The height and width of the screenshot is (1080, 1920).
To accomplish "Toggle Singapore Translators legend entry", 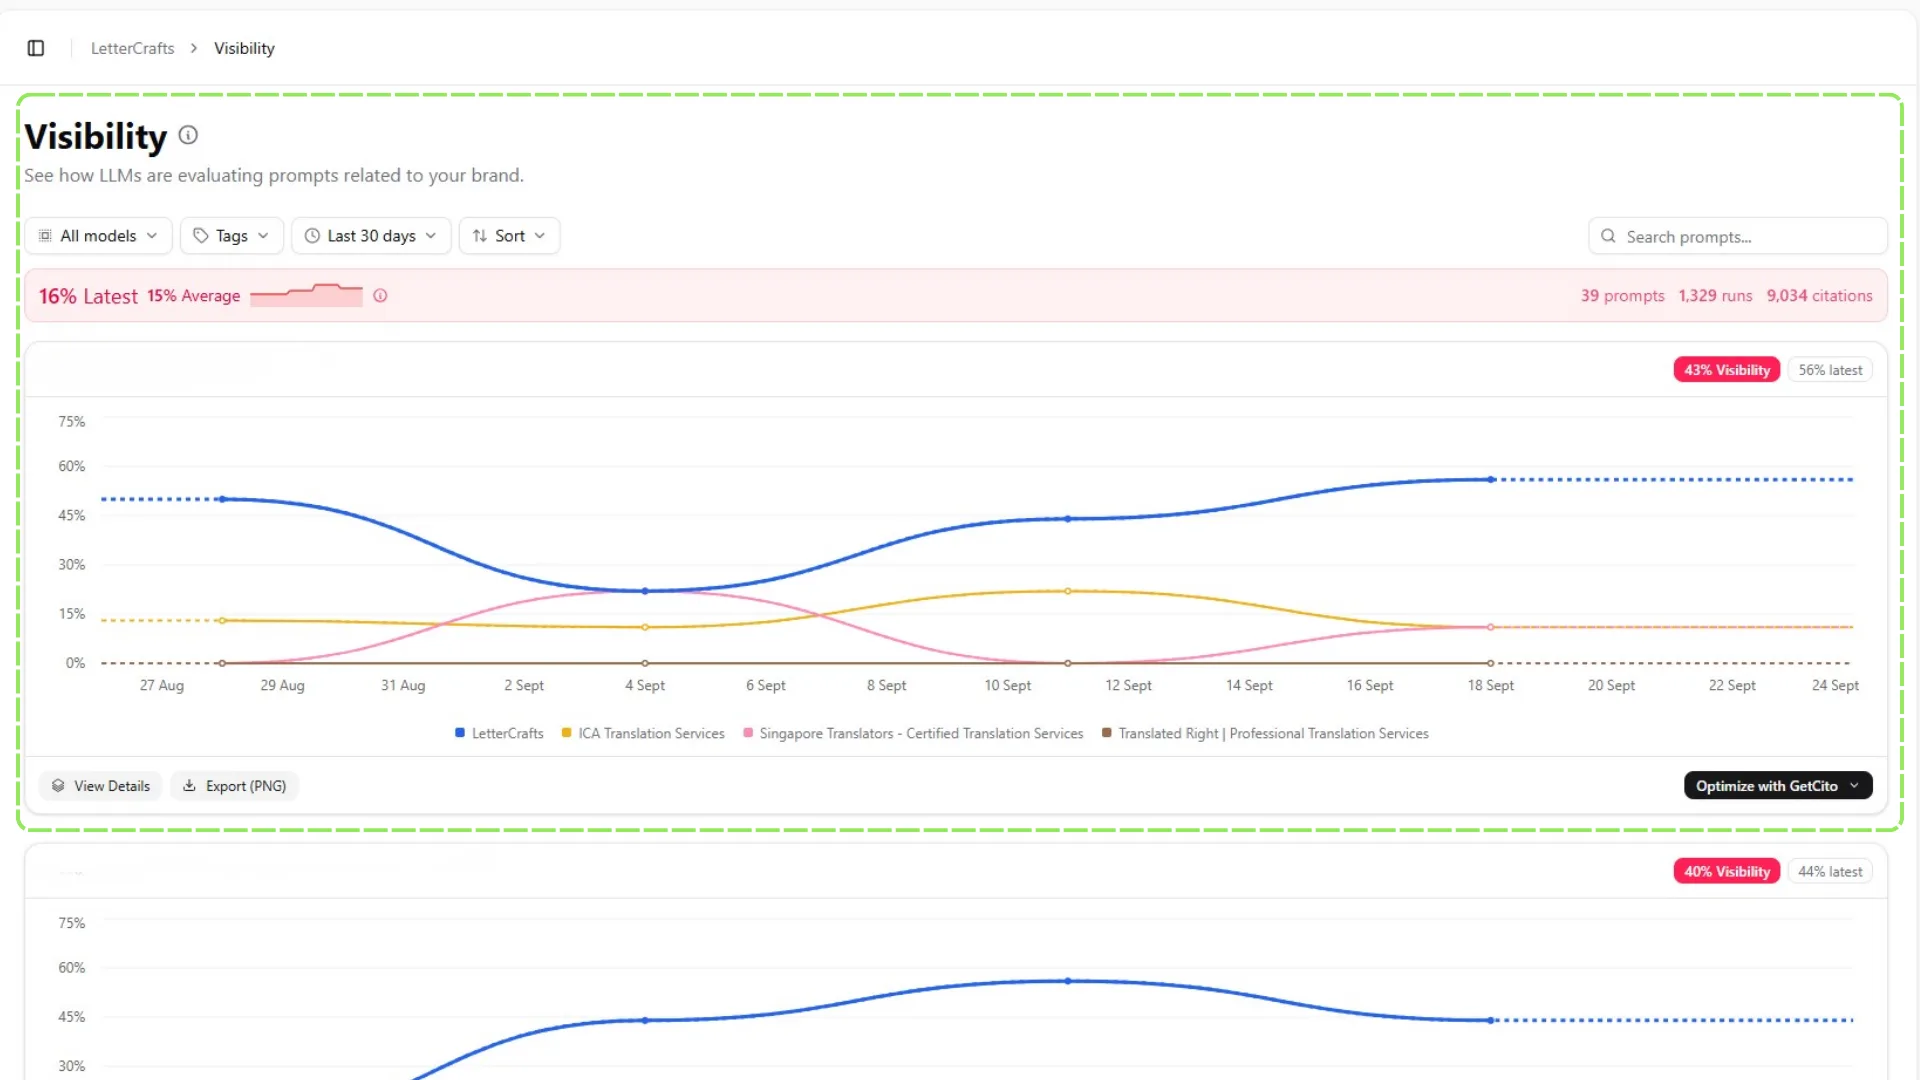I will 913,733.
